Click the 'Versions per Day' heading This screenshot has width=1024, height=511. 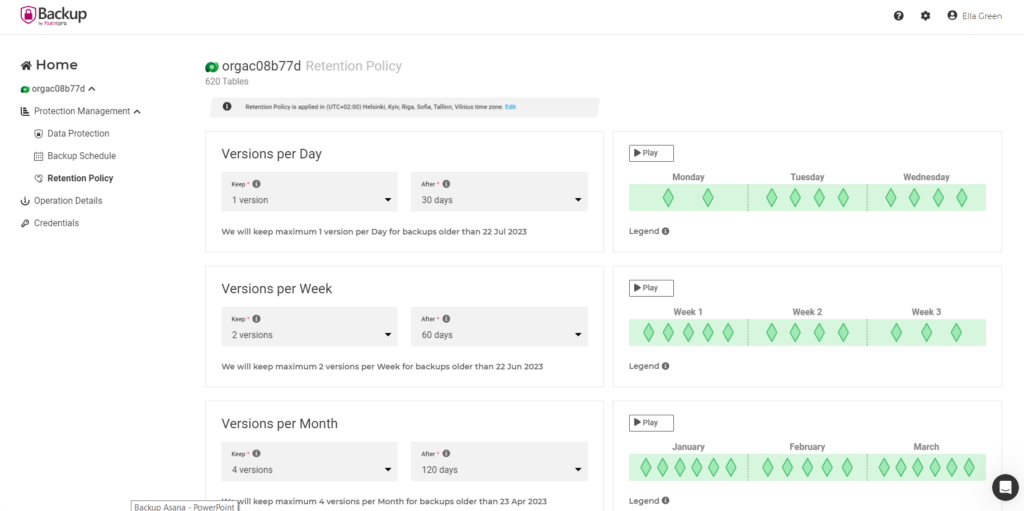click(272, 154)
